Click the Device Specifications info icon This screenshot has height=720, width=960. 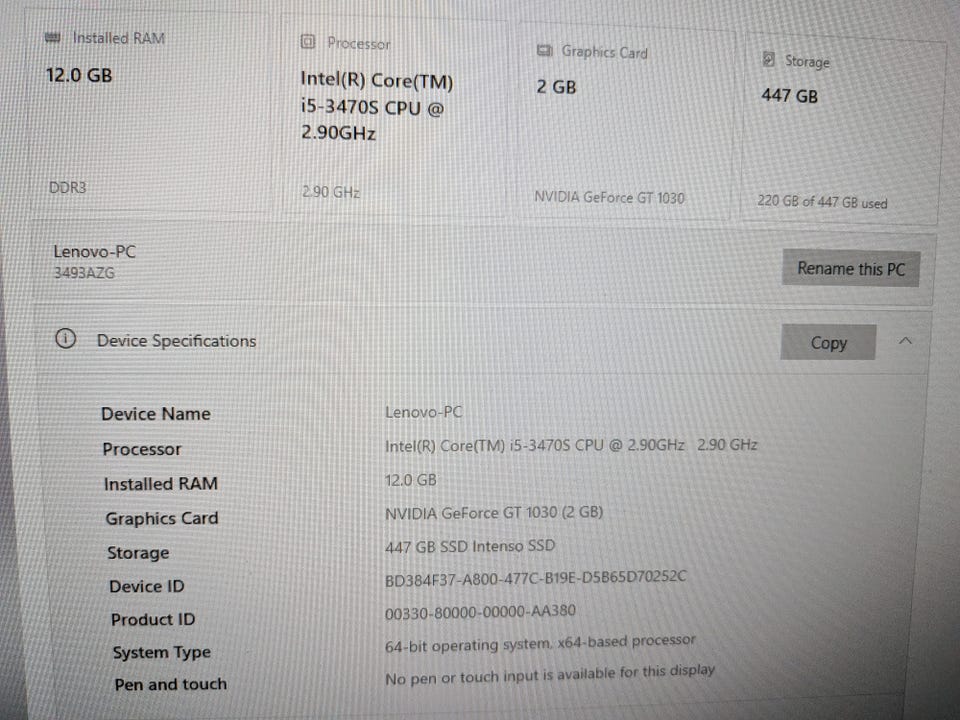[66, 339]
